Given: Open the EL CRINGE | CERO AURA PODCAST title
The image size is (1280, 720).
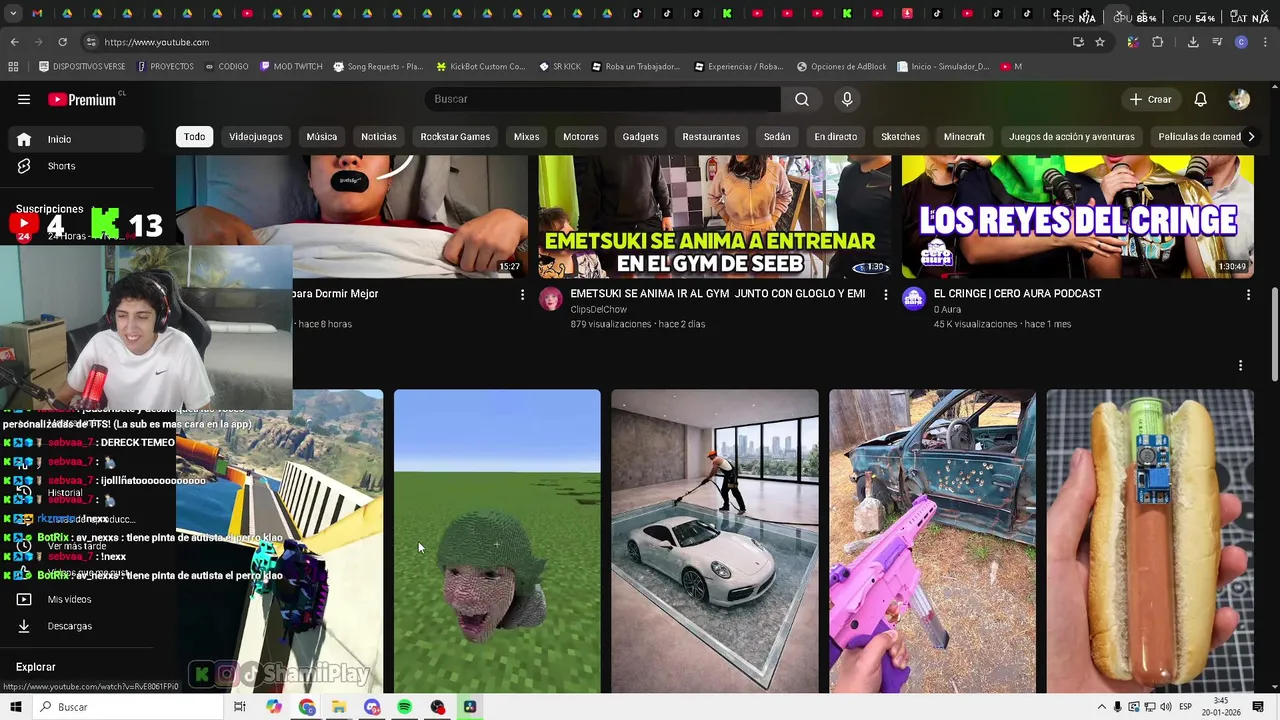Looking at the screenshot, I should (1017, 294).
